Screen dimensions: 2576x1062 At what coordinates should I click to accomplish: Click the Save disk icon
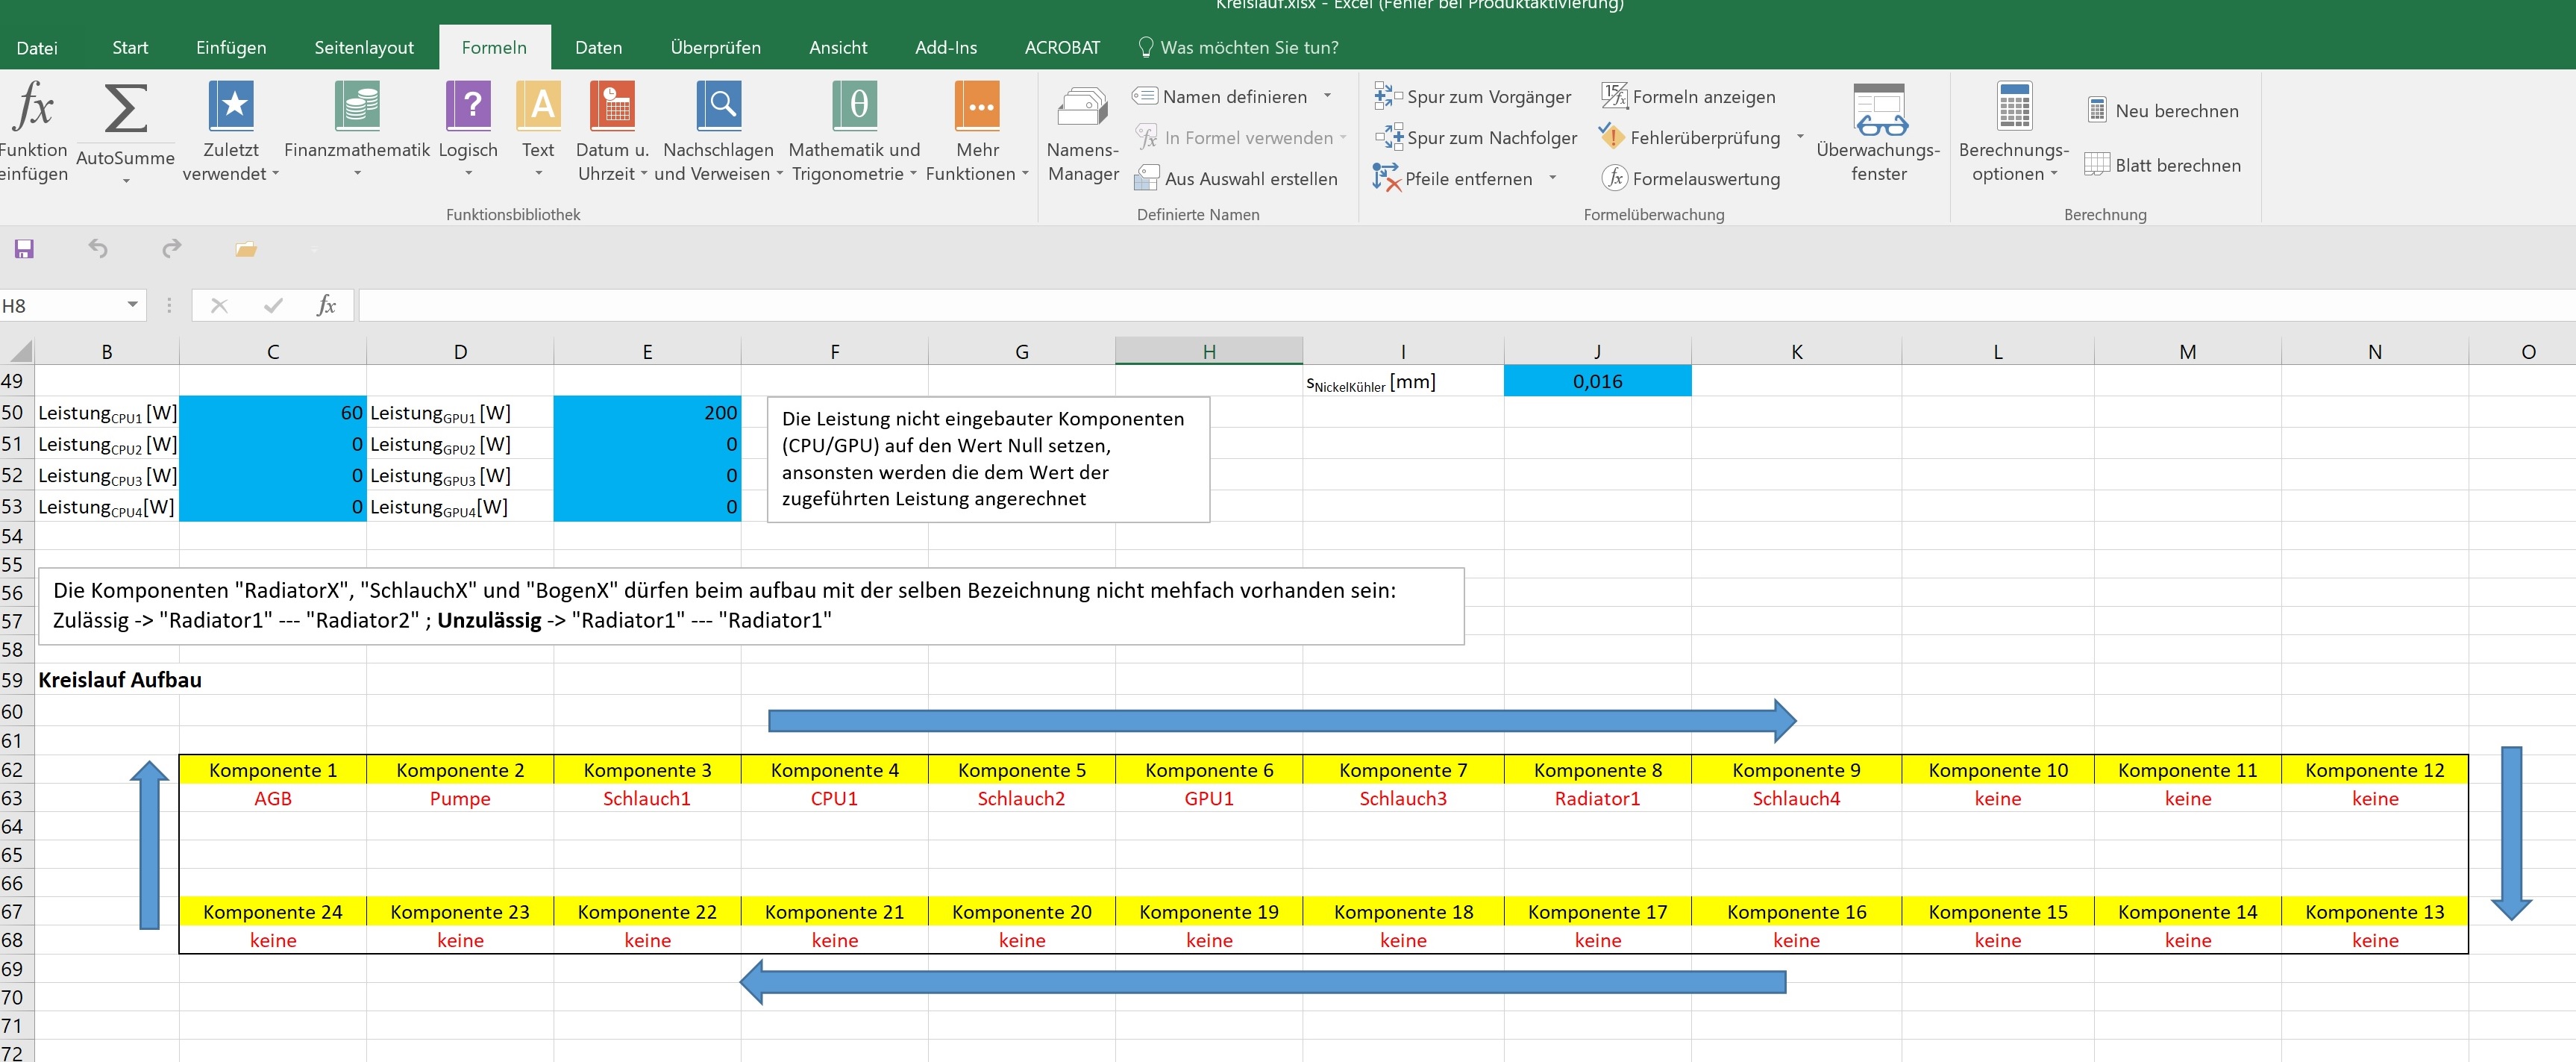pyautogui.click(x=24, y=248)
